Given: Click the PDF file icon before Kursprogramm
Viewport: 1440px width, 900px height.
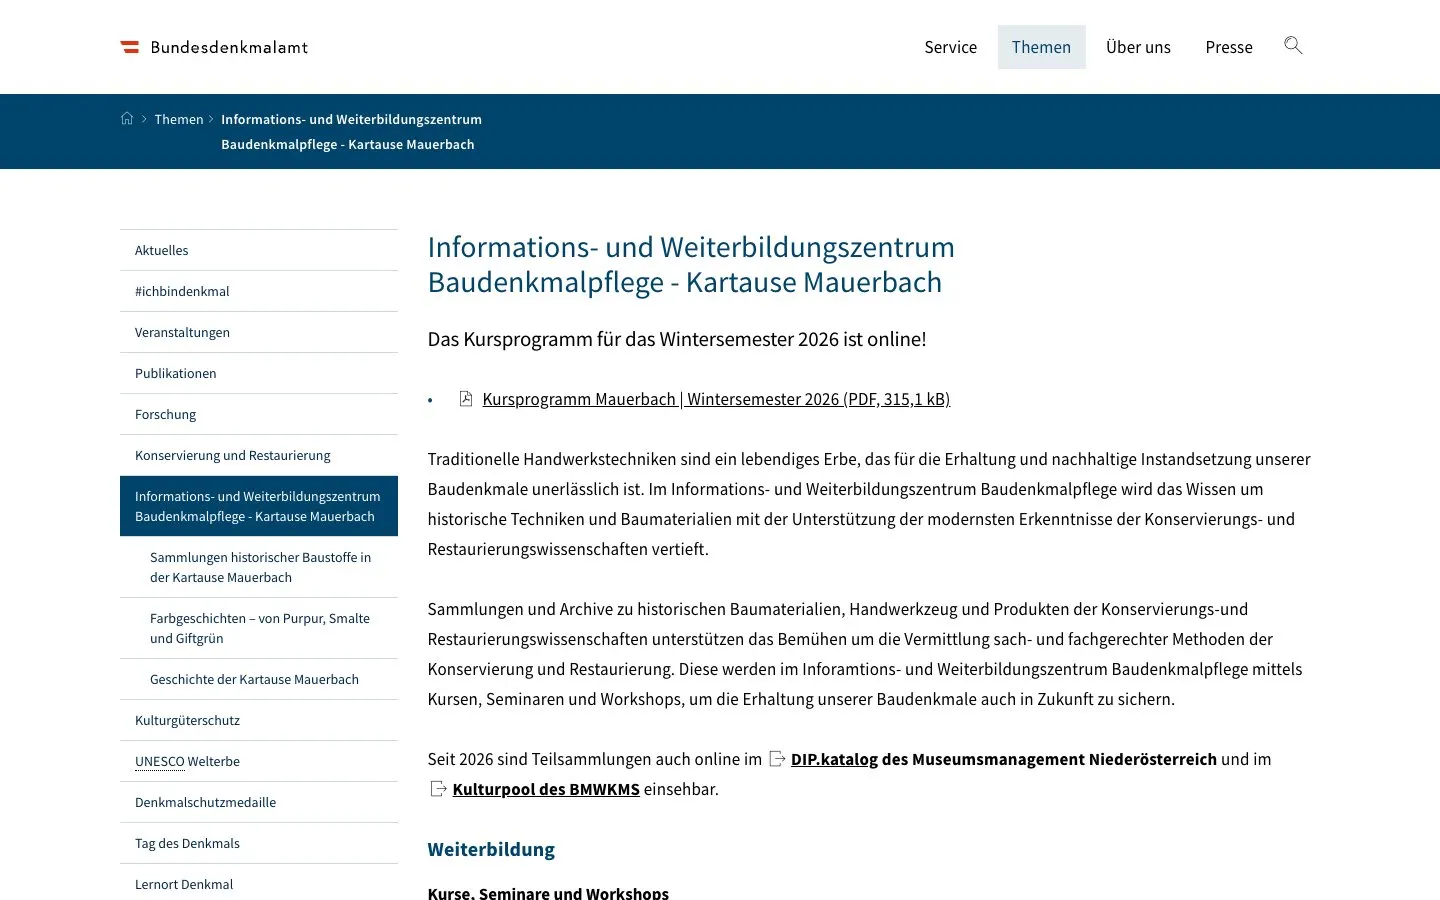Looking at the screenshot, I should (x=466, y=399).
